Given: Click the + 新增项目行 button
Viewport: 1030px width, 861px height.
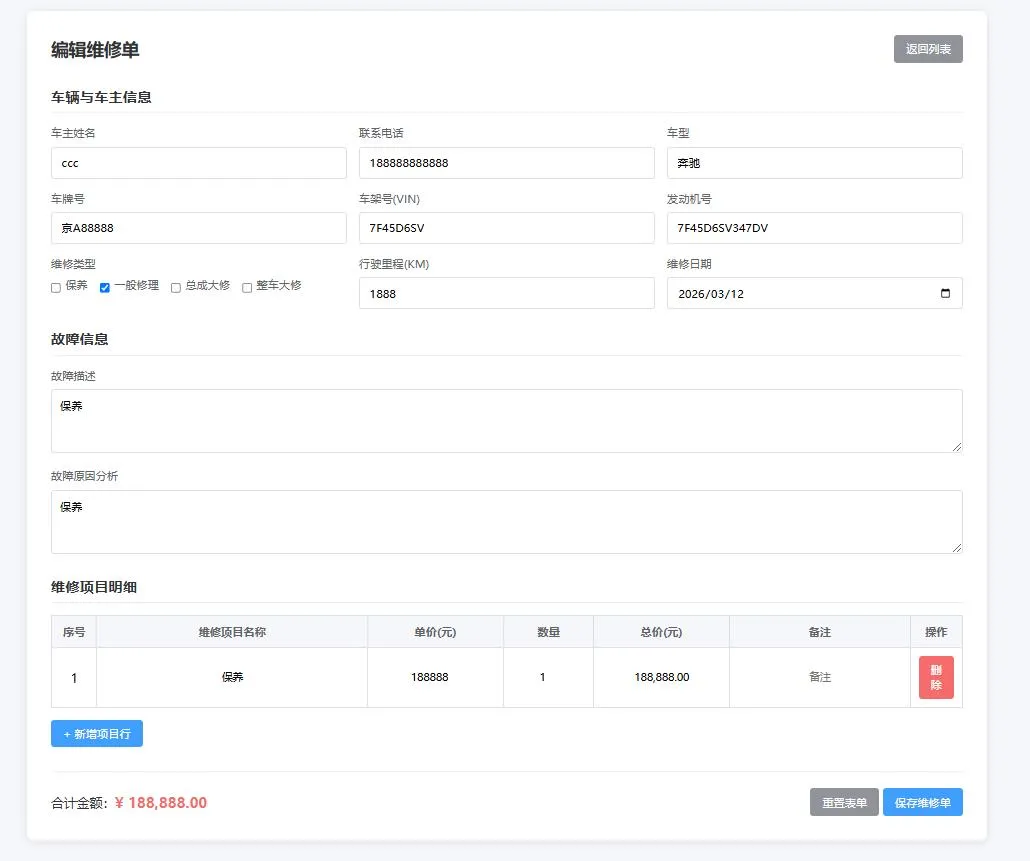Looking at the screenshot, I should (96, 733).
